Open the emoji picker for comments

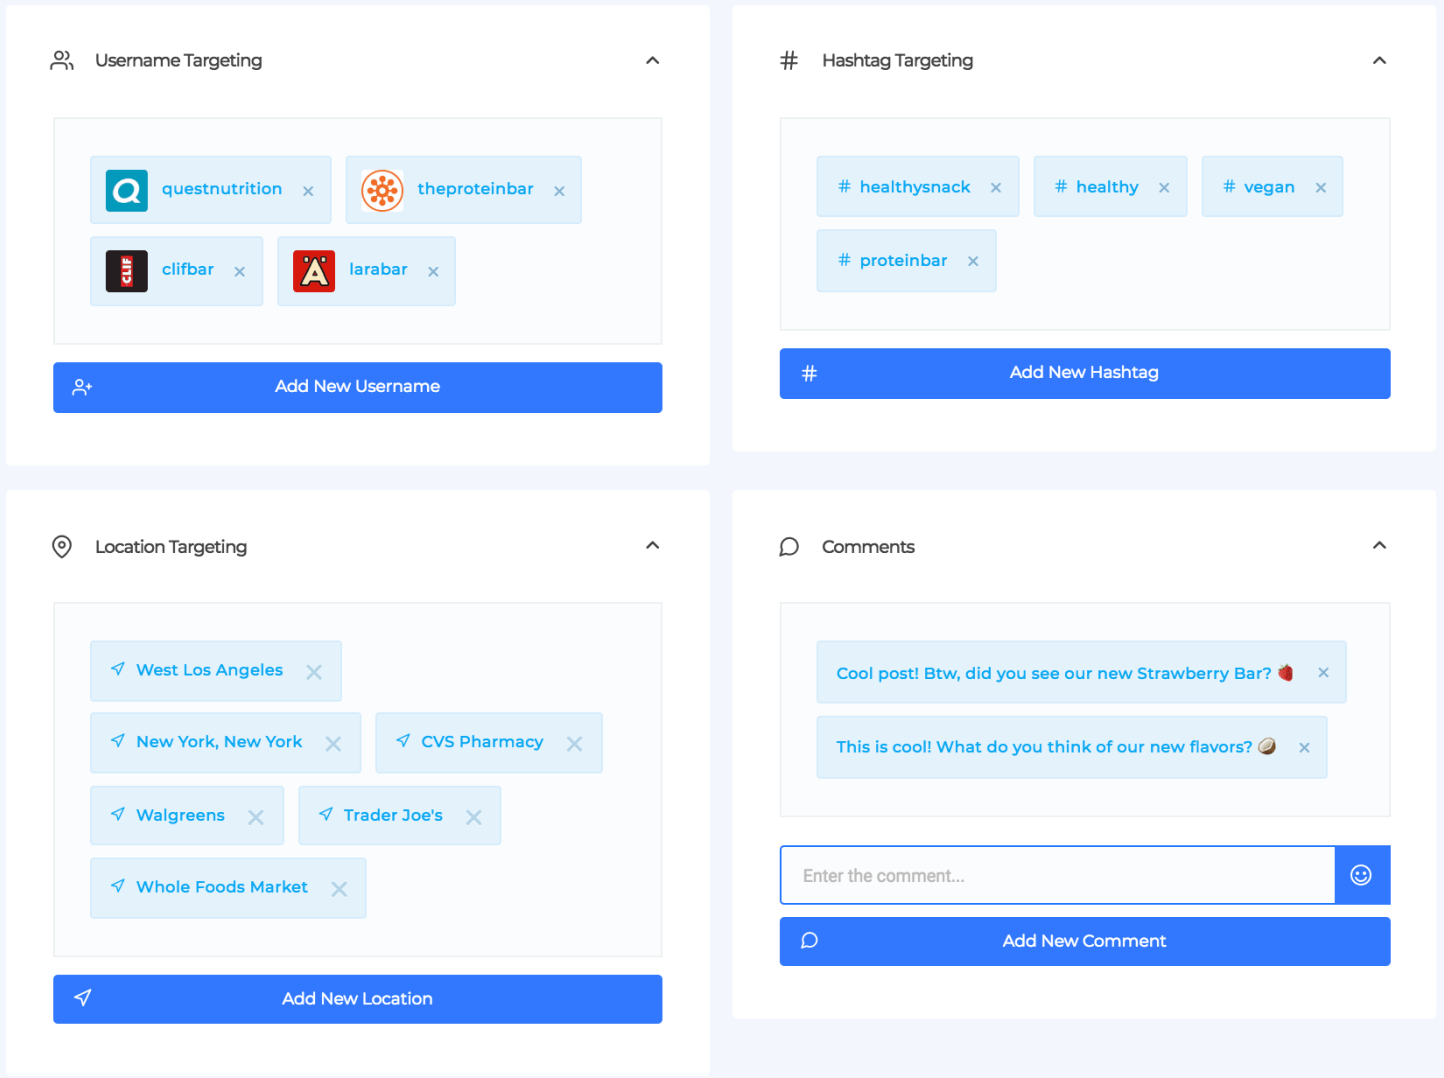click(x=1361, y=875)
